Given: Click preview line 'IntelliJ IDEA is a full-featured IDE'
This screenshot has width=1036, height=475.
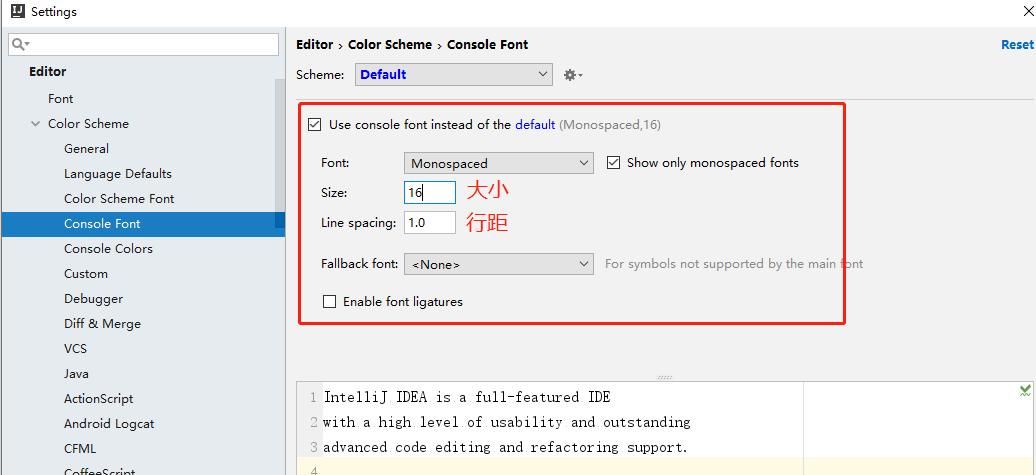Looking at the screenshot, I should click(x=467, y=397).
